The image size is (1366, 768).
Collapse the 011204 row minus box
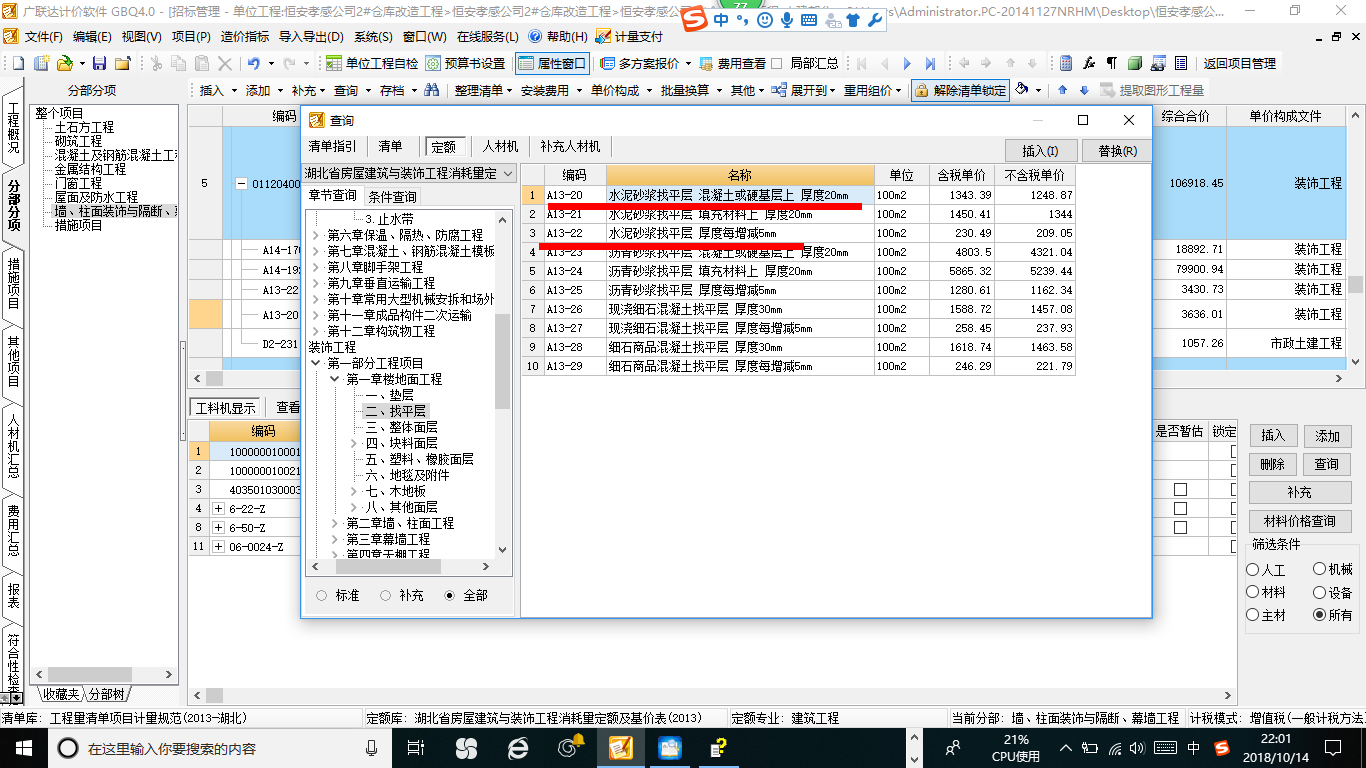(241, 183)
